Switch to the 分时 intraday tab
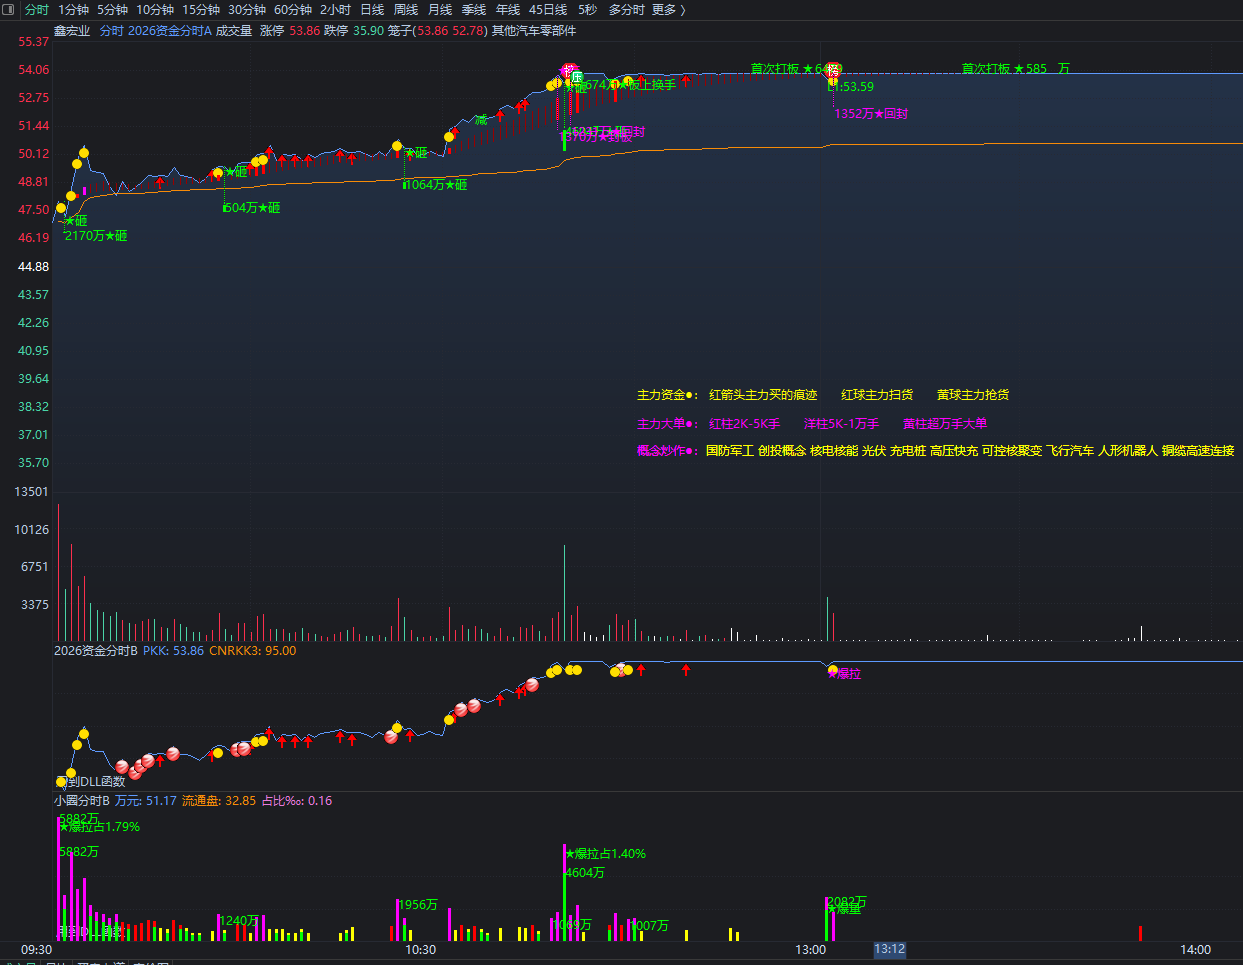1243x965 pixels. 37,10
